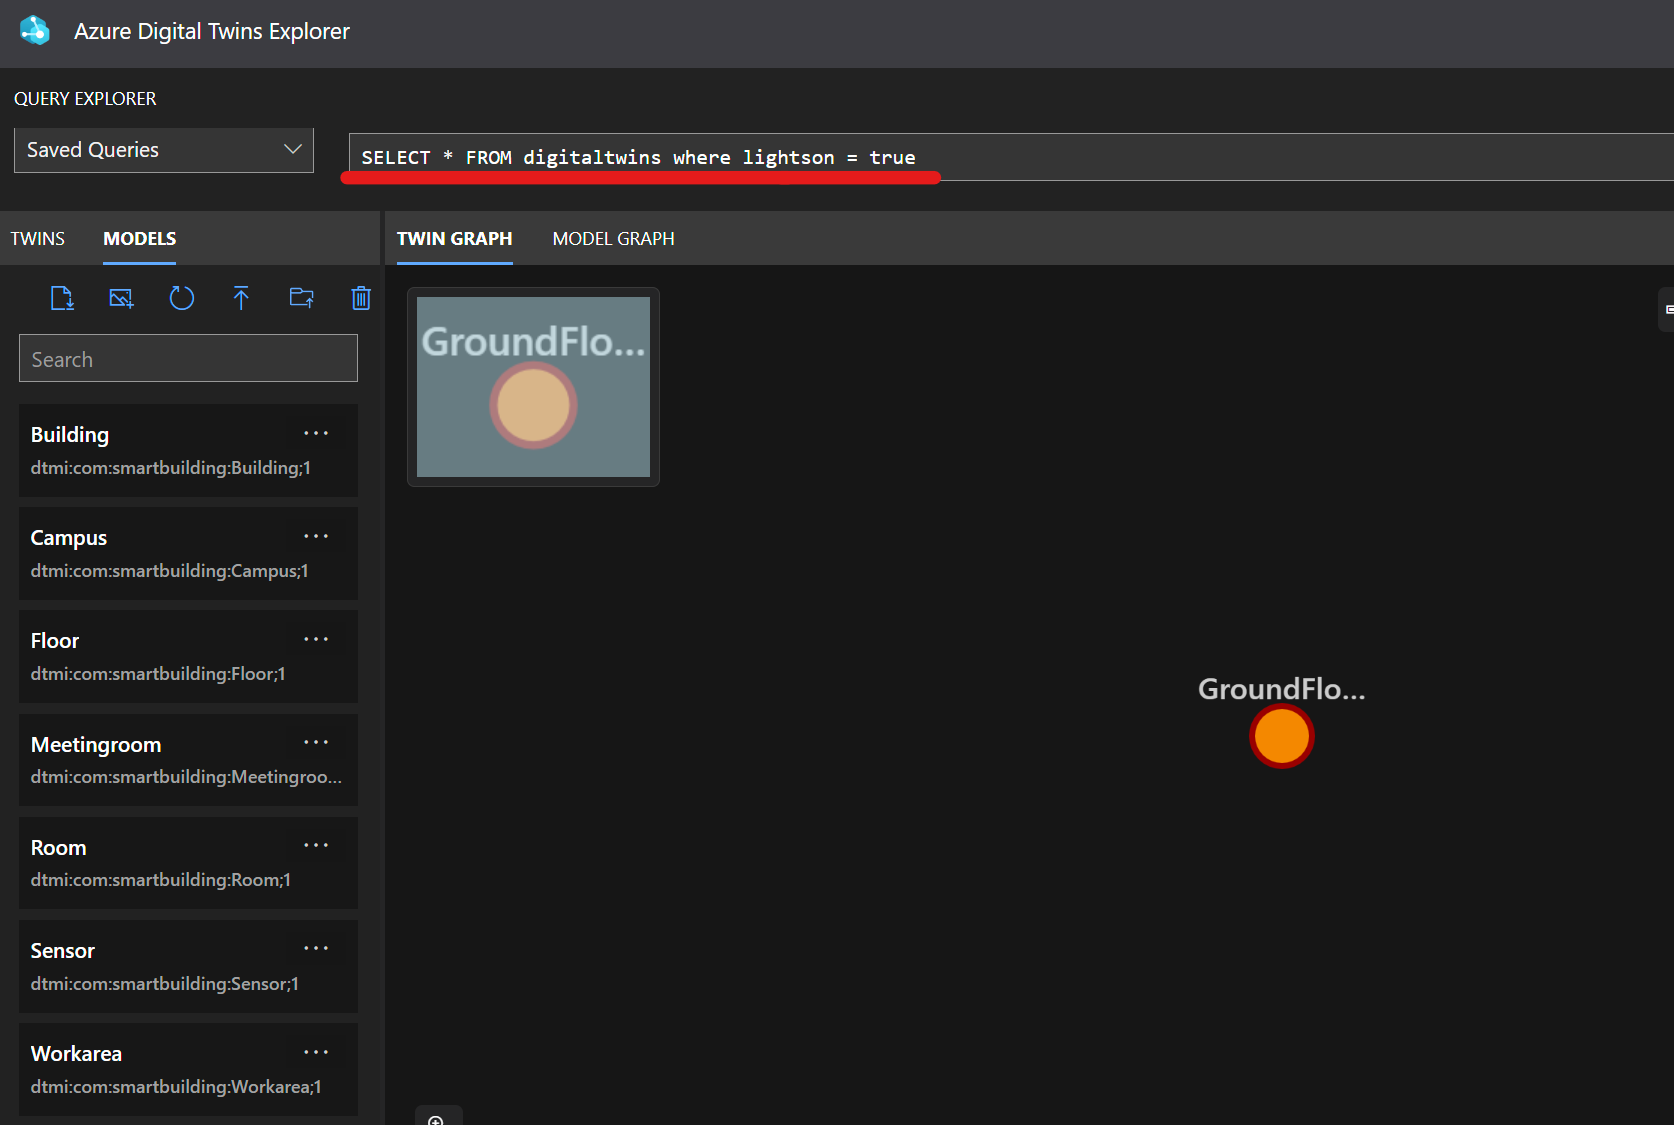The width and height of the screenshot is (1674, 1125).
Task: Open the Building model more options menu
Action: [316, 433]
